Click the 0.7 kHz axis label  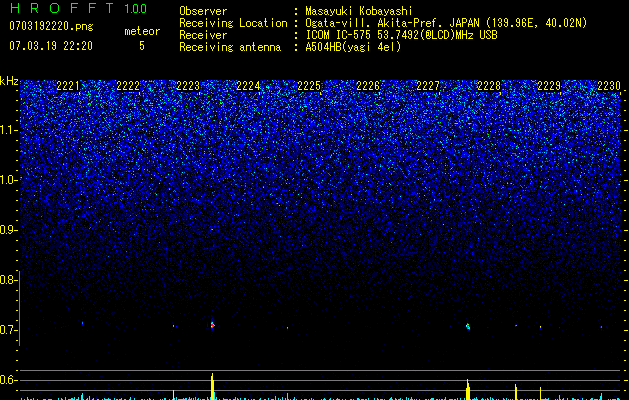click(8, 330)
